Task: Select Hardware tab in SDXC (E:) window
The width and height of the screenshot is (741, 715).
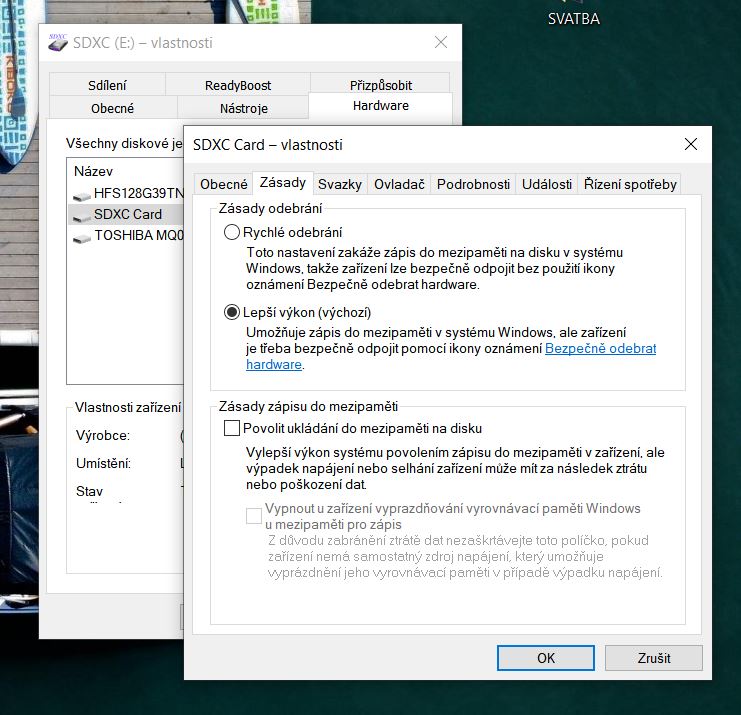Action: 380,105
